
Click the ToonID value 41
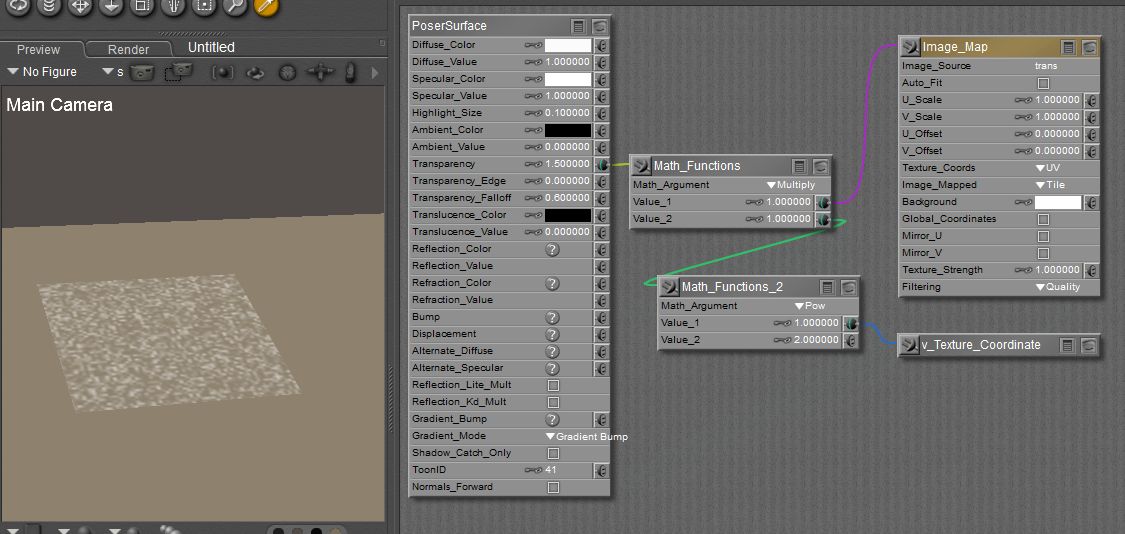550,470
